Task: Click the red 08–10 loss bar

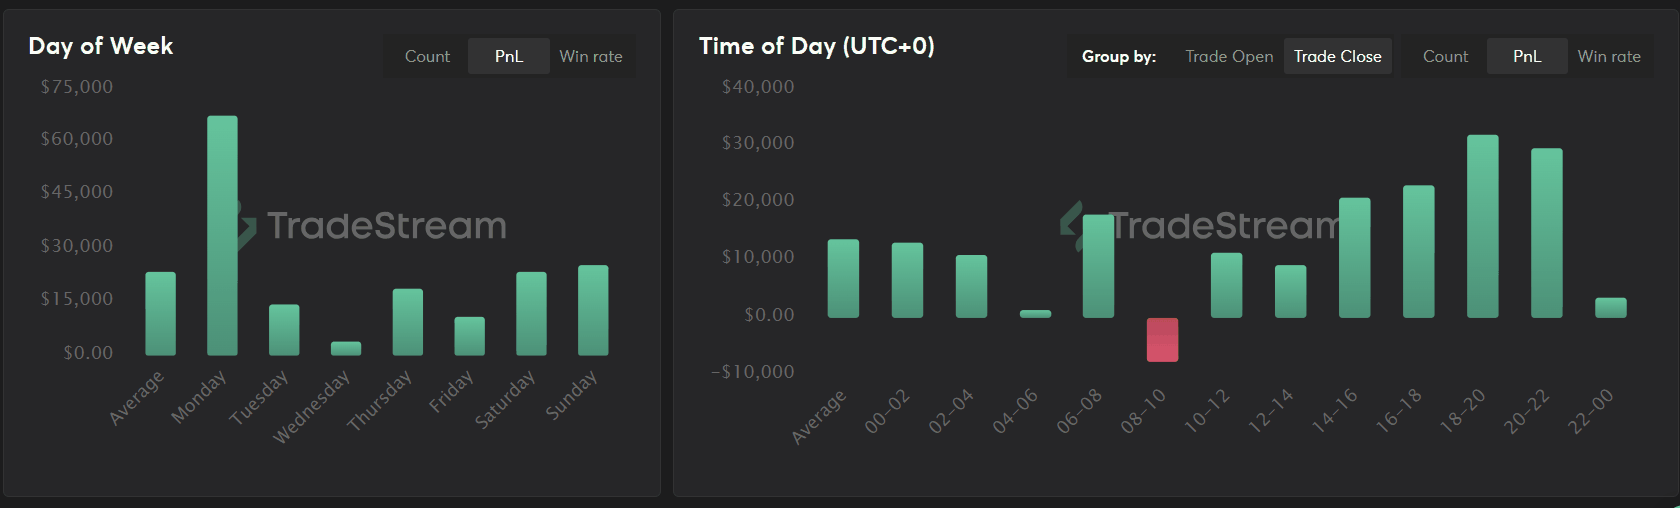Action: tap(1162, 339)
